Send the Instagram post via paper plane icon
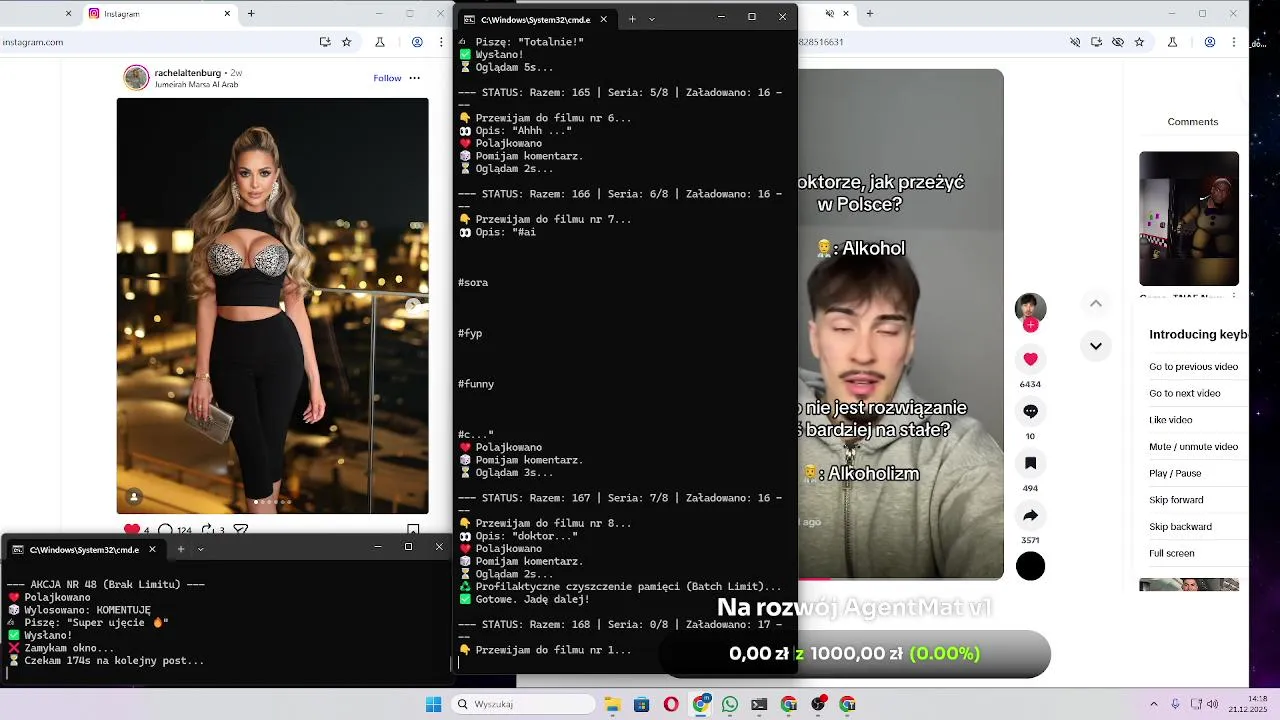1280x720 pixels. (x=240, y=530)
